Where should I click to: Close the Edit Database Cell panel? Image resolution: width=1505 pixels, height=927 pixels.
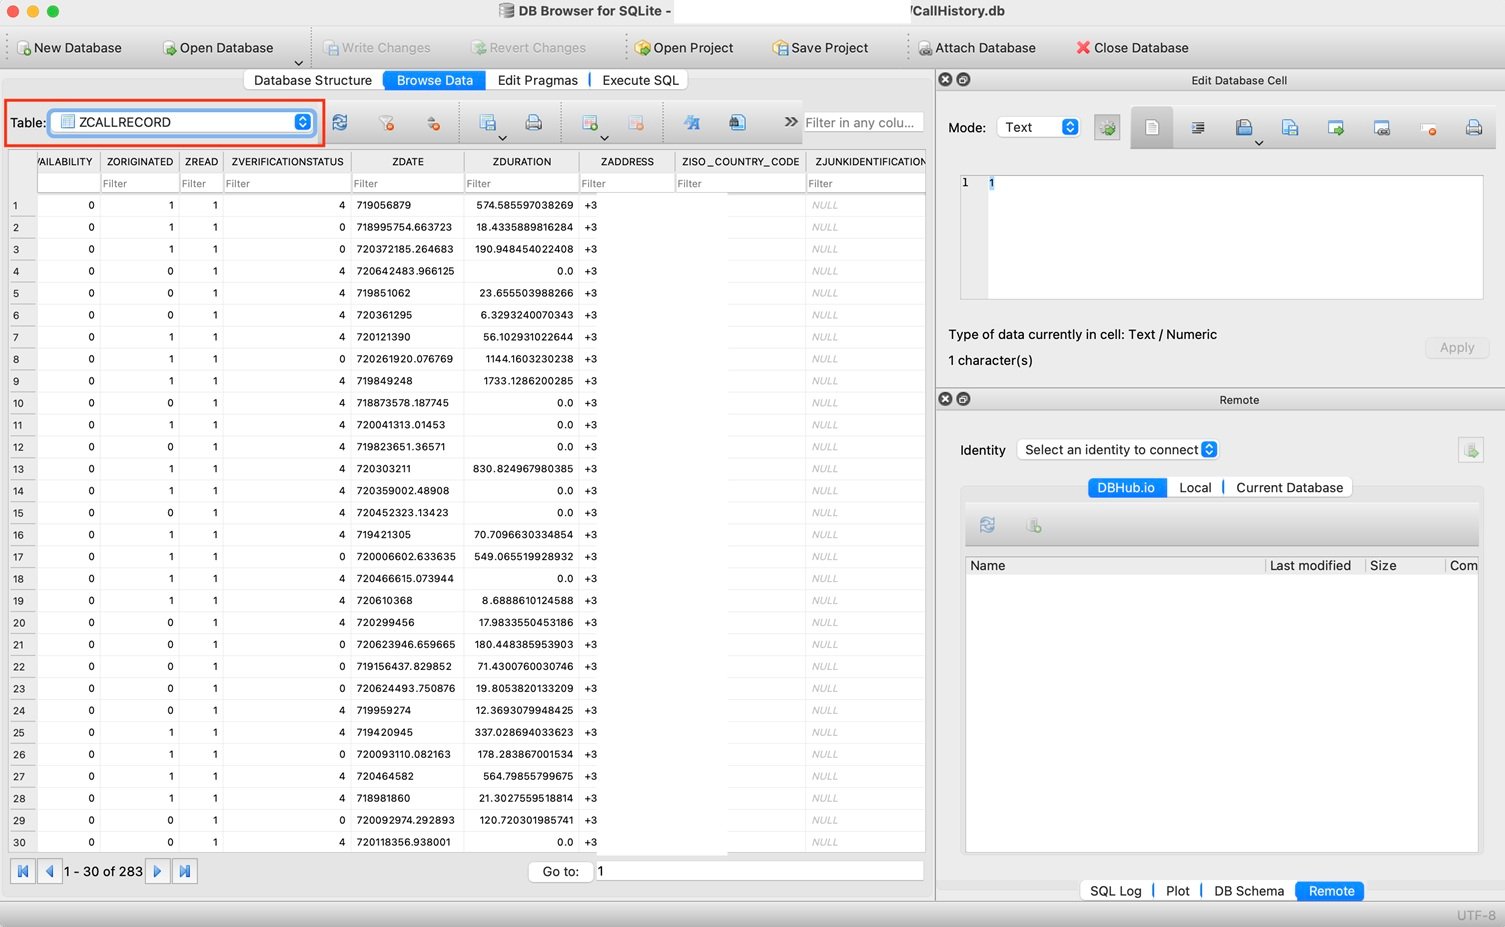pos(945,79)
